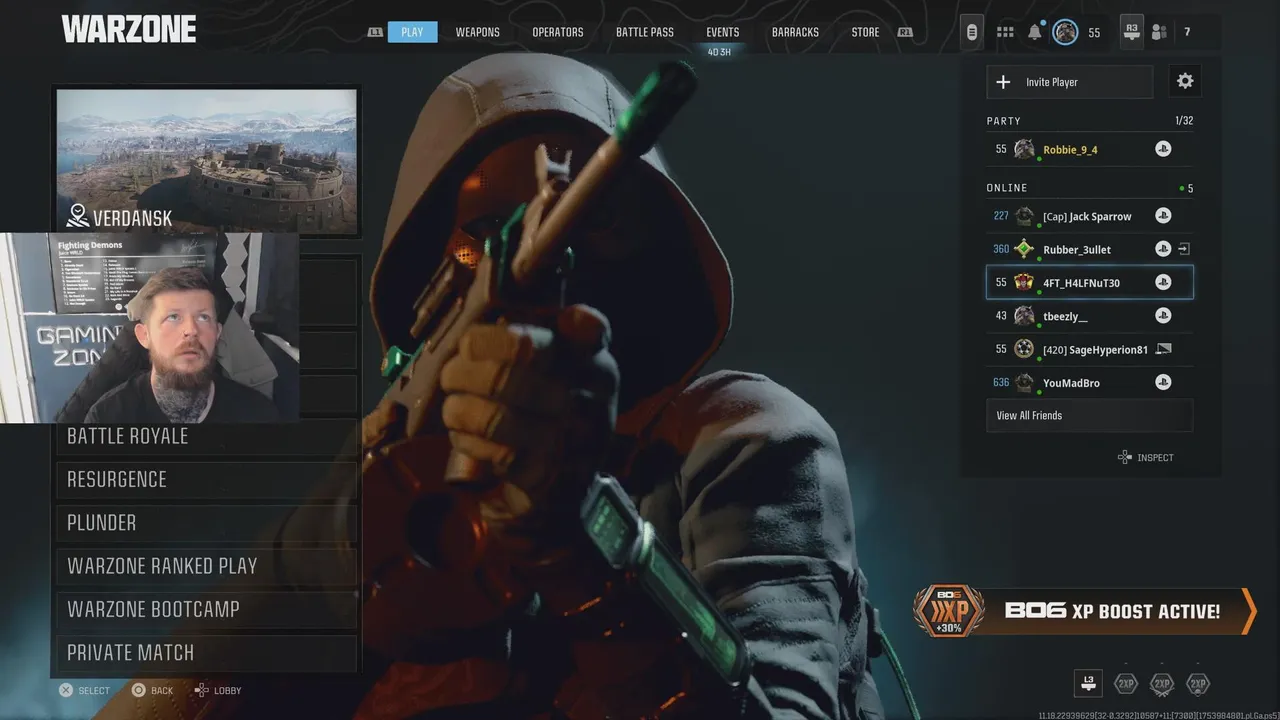Image resolution: width=1280 pixels, height=720 pixels.
Task: Select friend tbeezly__
Action: point(1090,316)
